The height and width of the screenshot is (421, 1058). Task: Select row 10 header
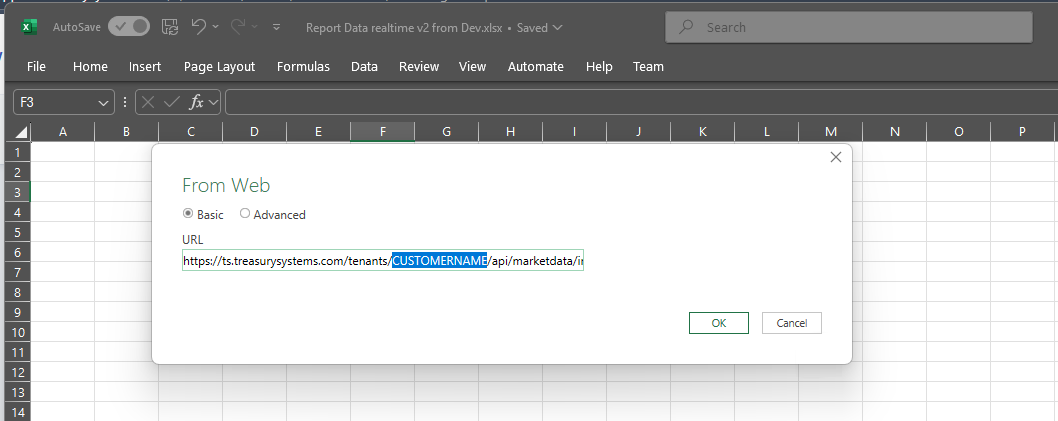click(18, 332)
